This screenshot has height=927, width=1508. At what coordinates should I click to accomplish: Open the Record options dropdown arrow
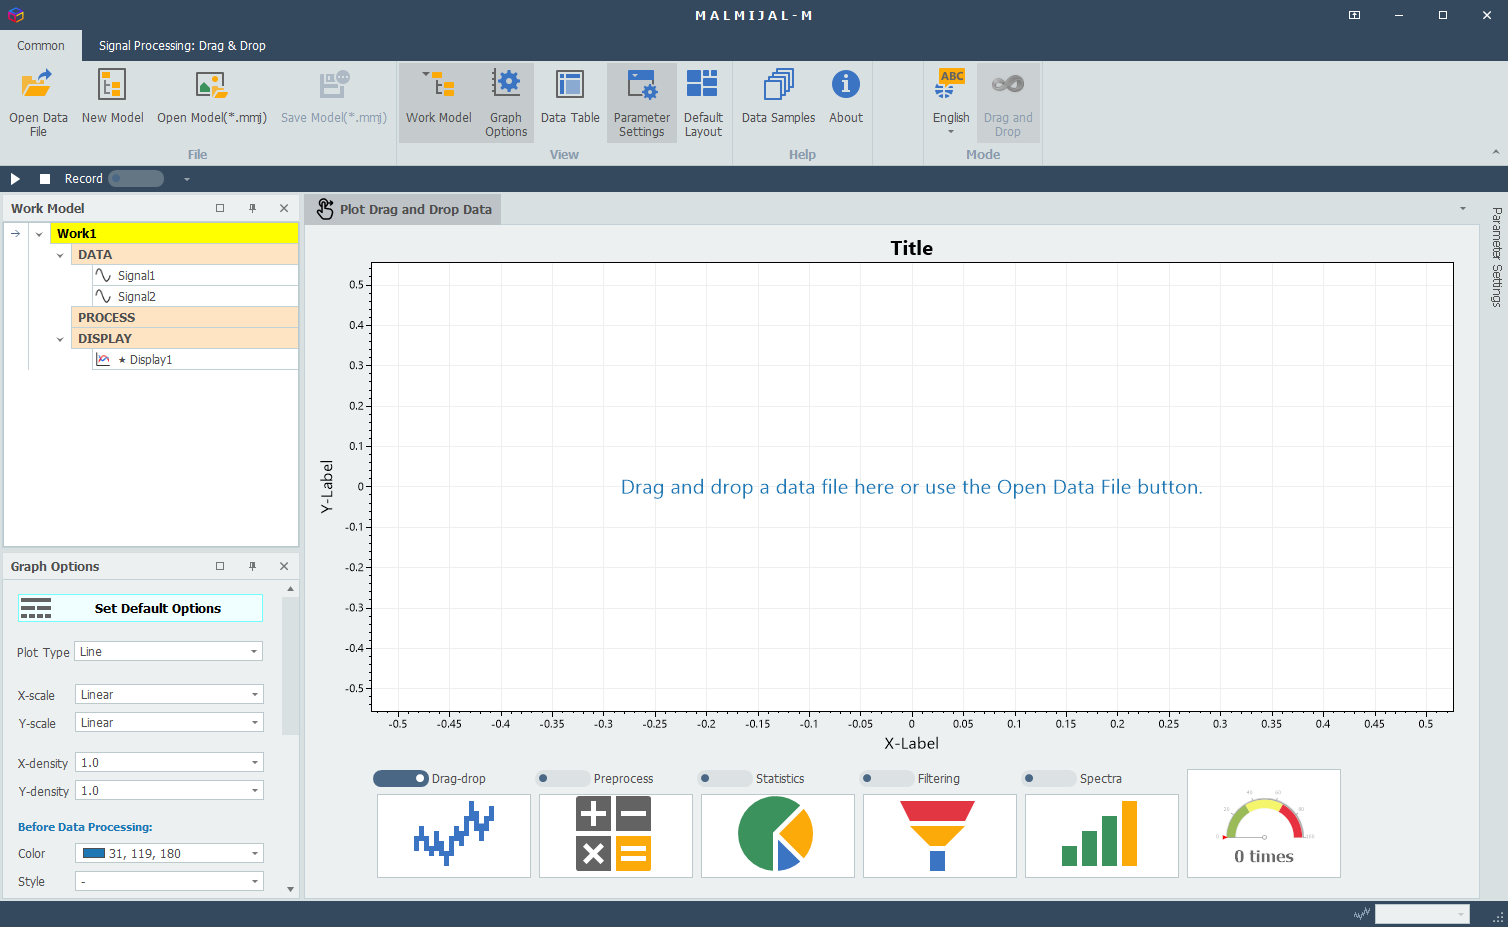(186, 179)
